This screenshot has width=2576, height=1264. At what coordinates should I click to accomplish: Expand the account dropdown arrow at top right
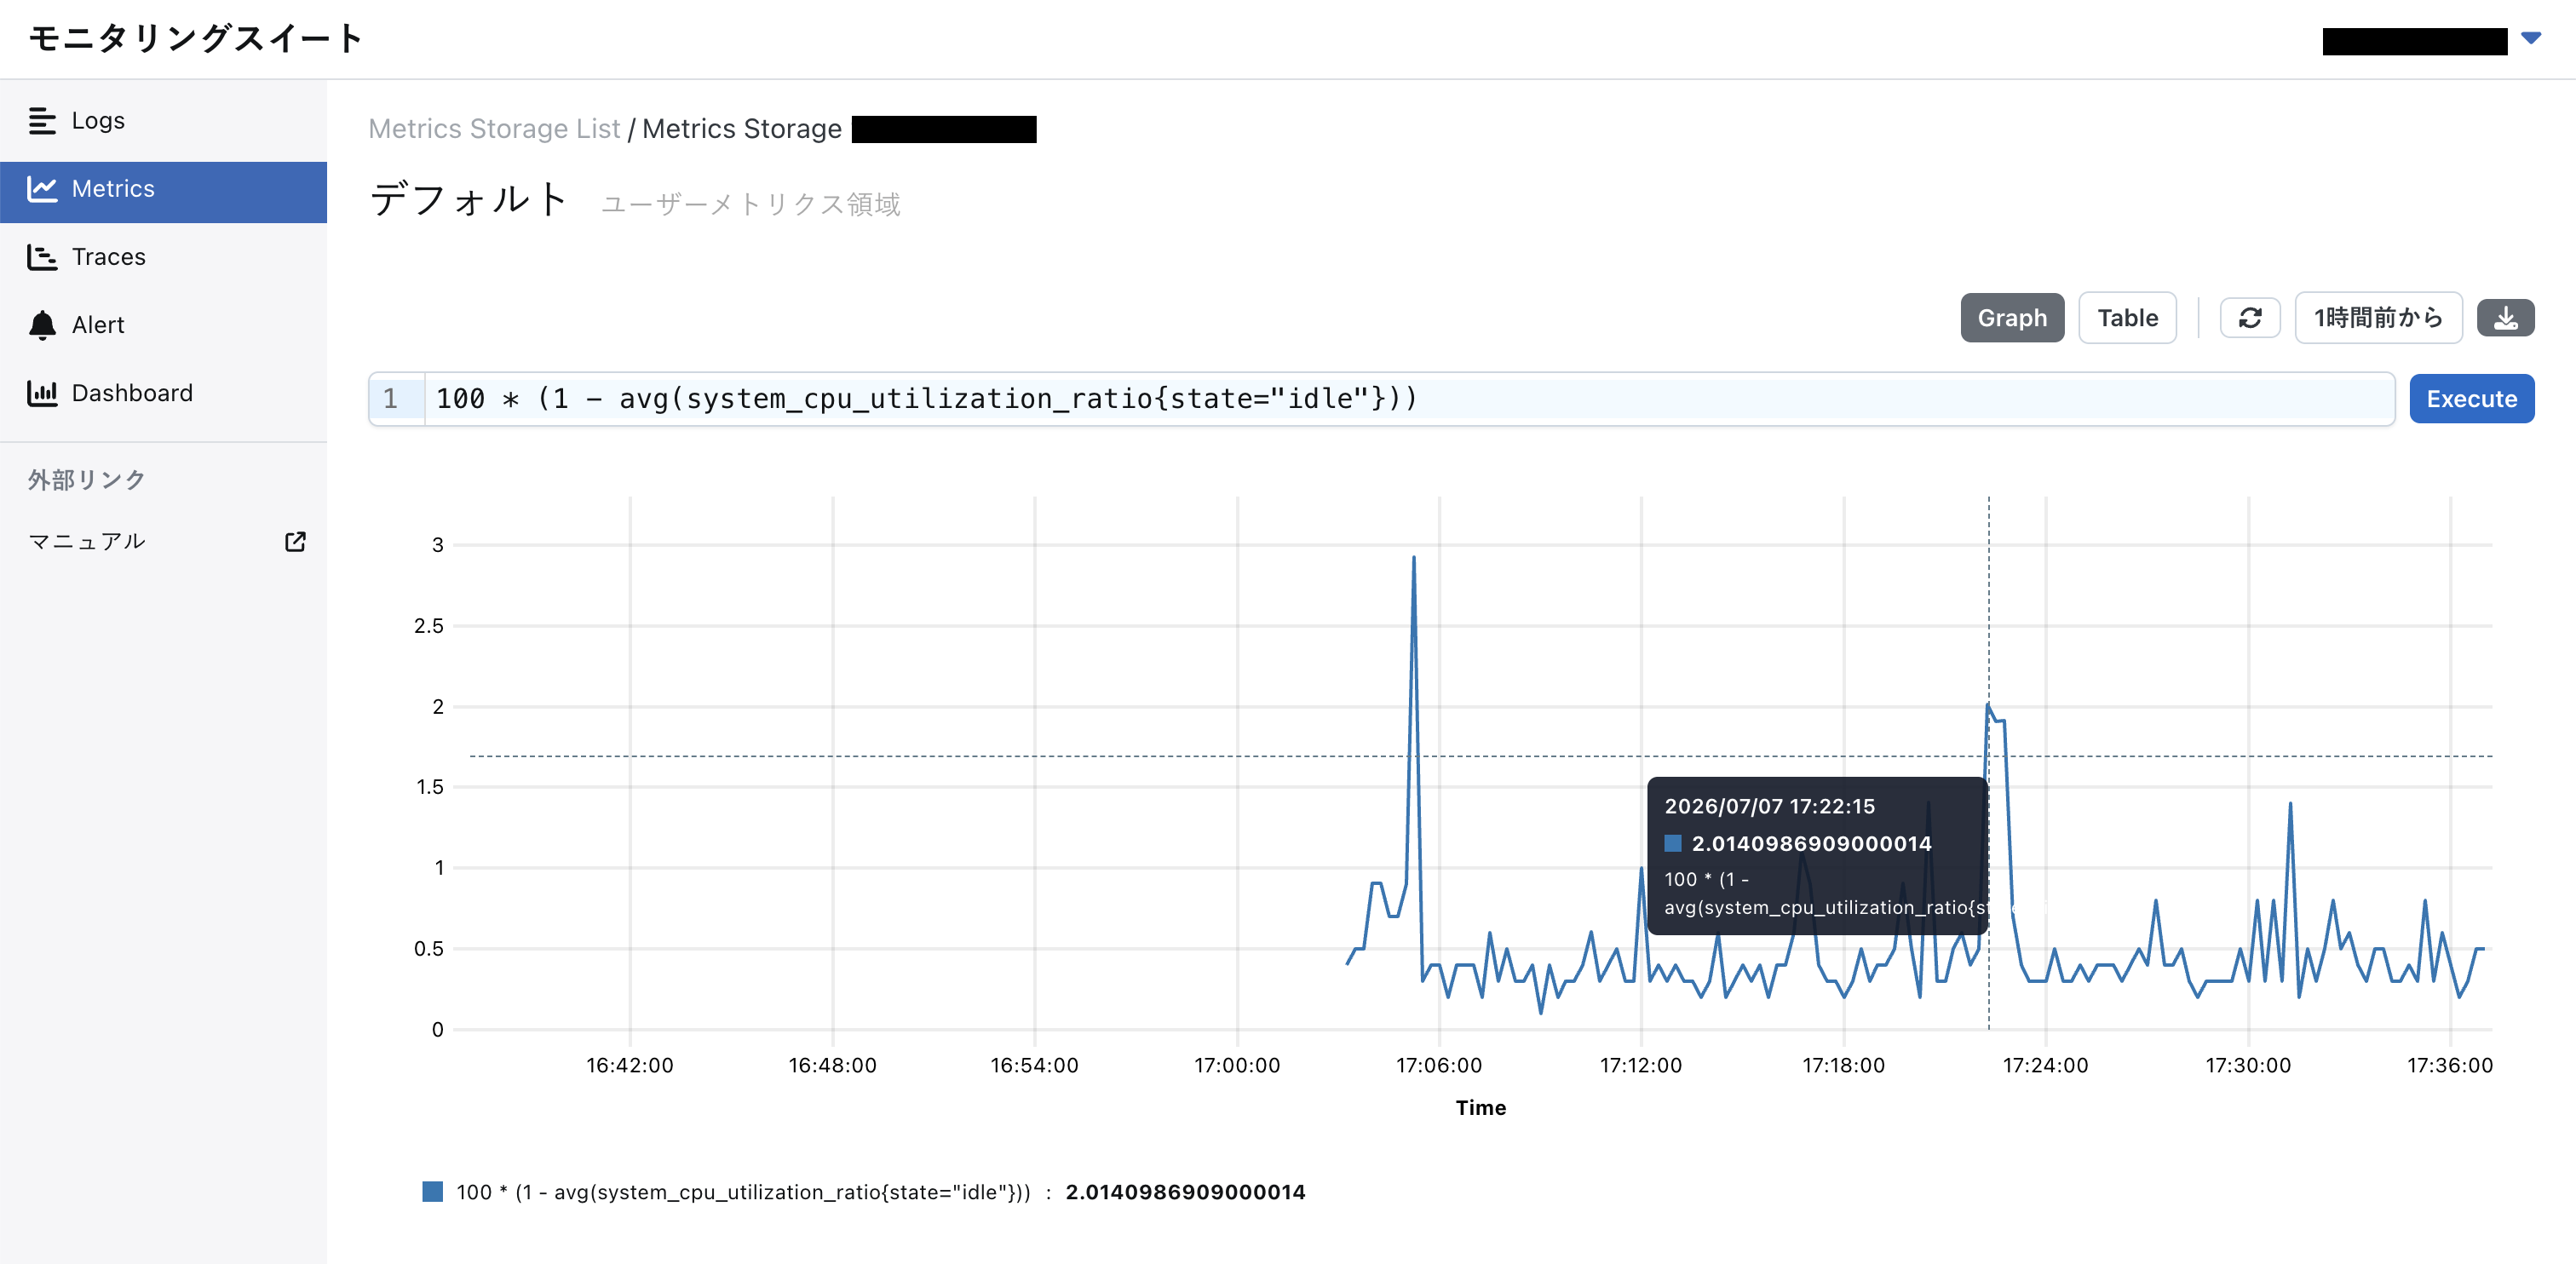tap(2531, 38)
